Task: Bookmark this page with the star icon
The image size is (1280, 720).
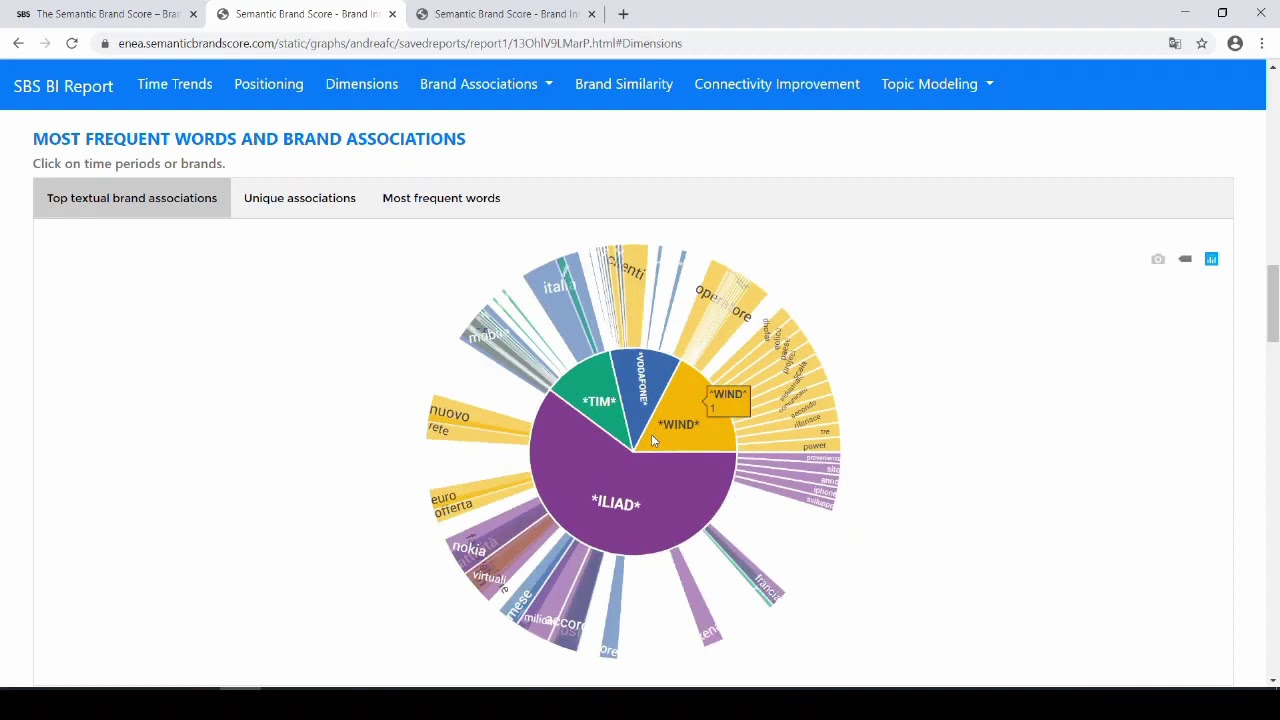Action: [1202, 43]
